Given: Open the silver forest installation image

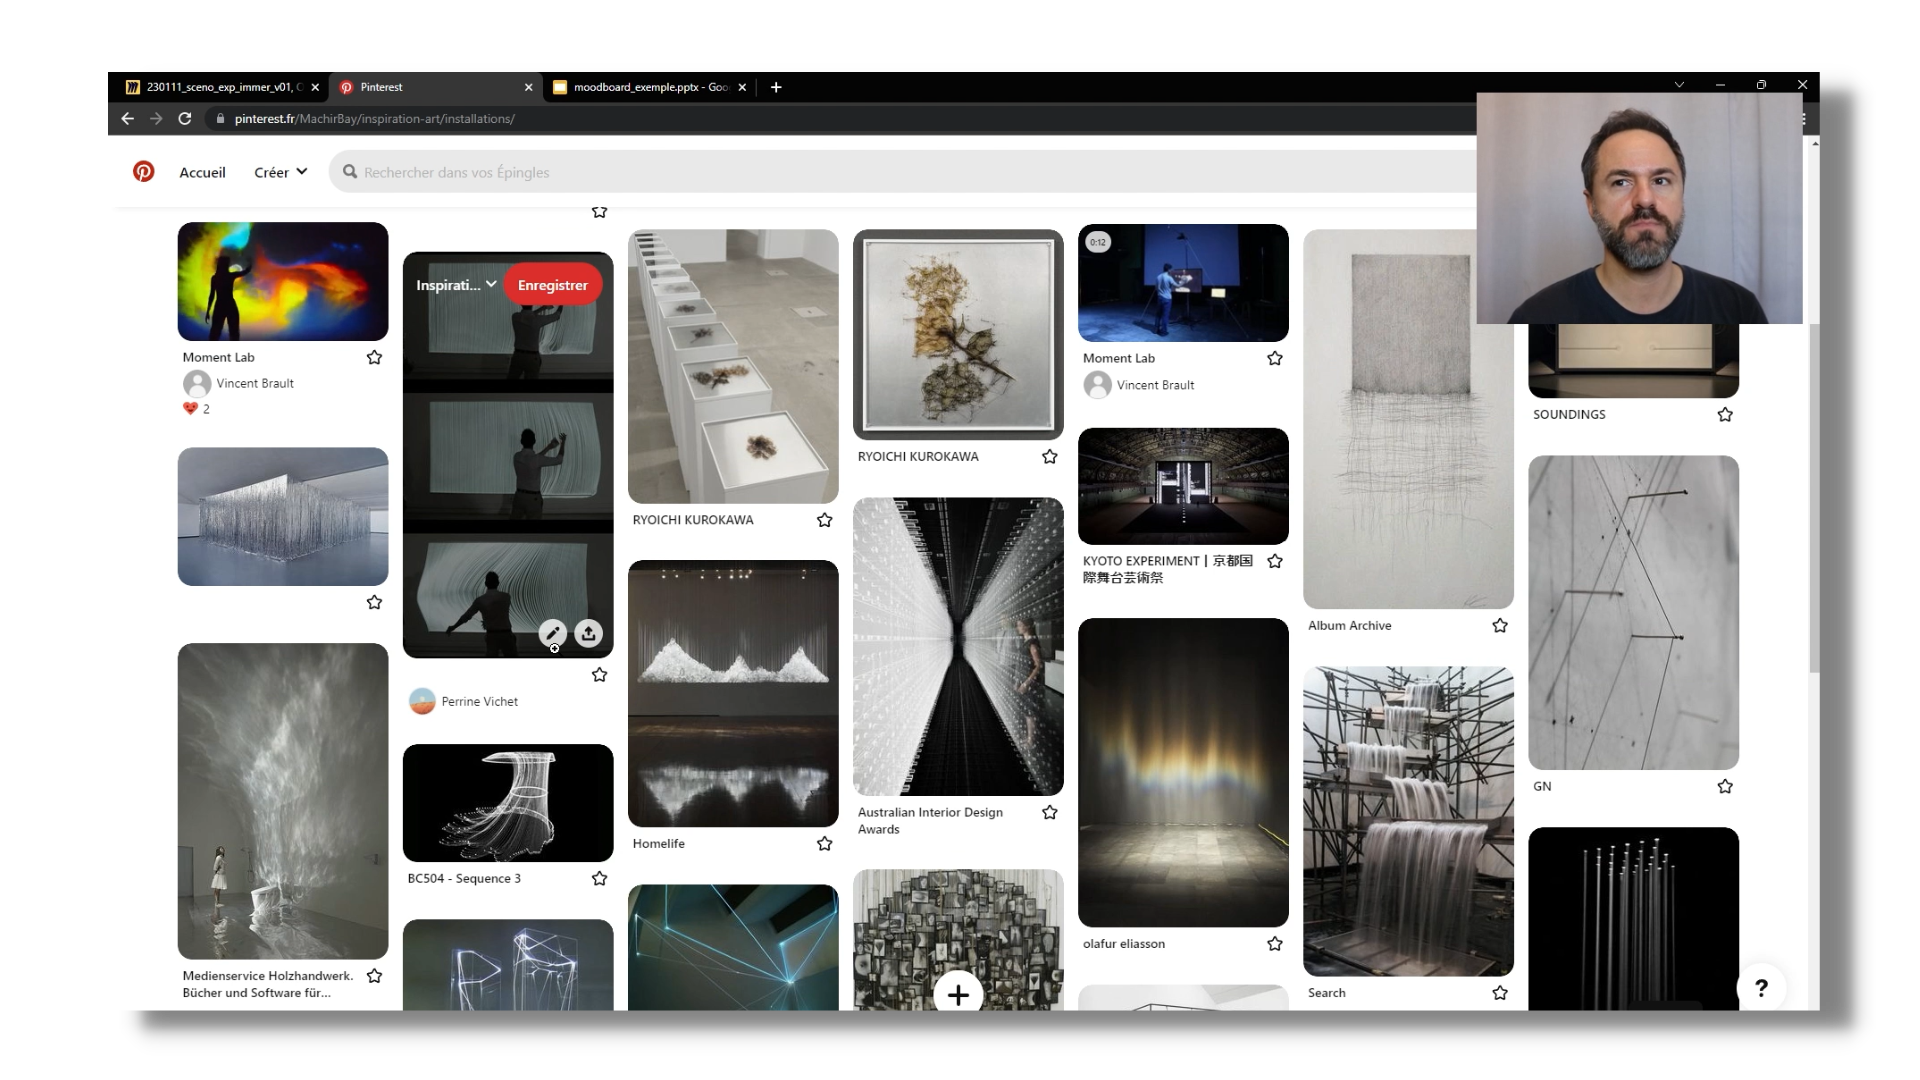Looking at the screenshot, I should click(x=283, y=516).
